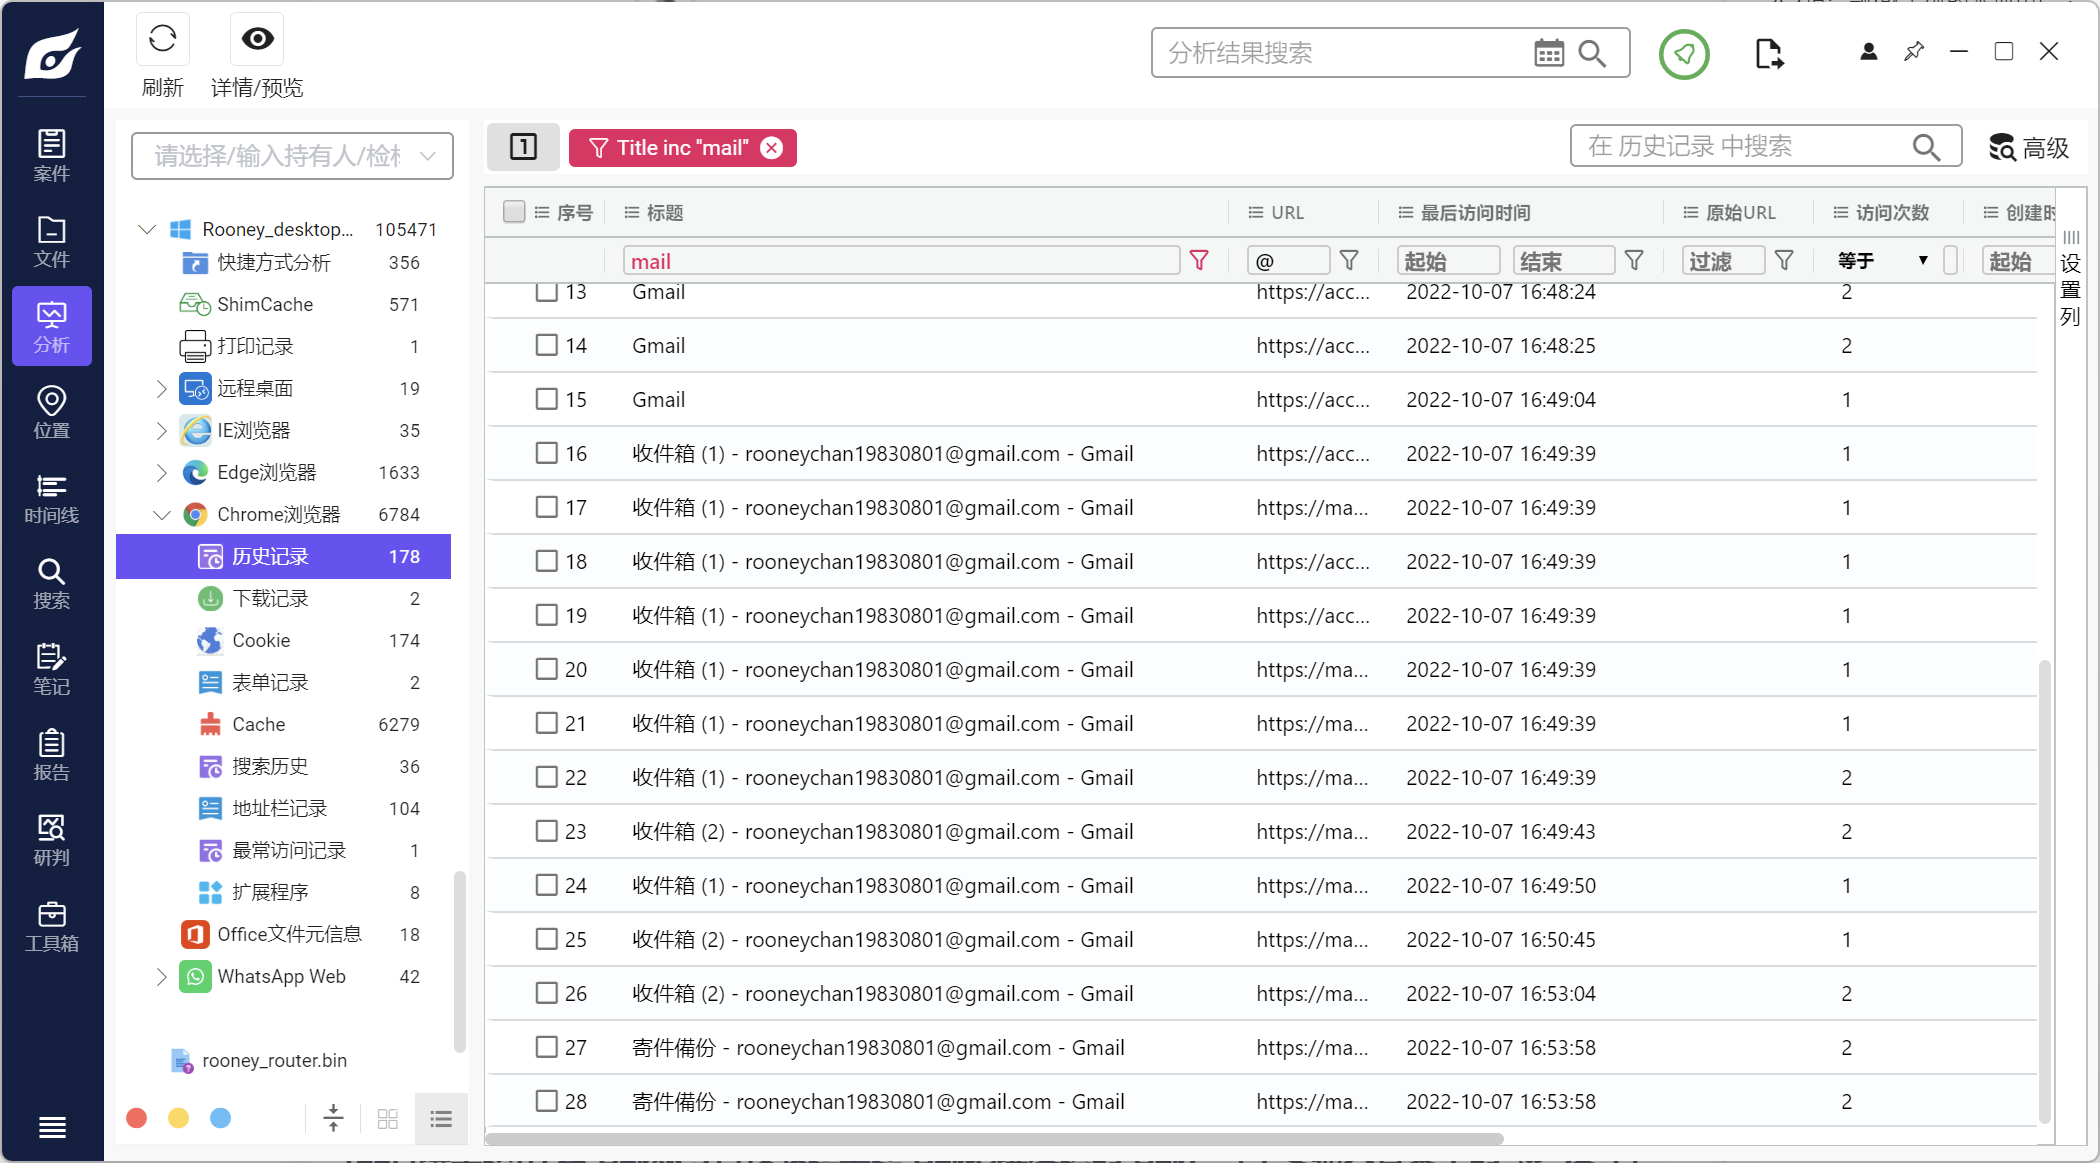Select the Cache tree item
This screenshot has width=2100, height=1163.
point(284,724)
